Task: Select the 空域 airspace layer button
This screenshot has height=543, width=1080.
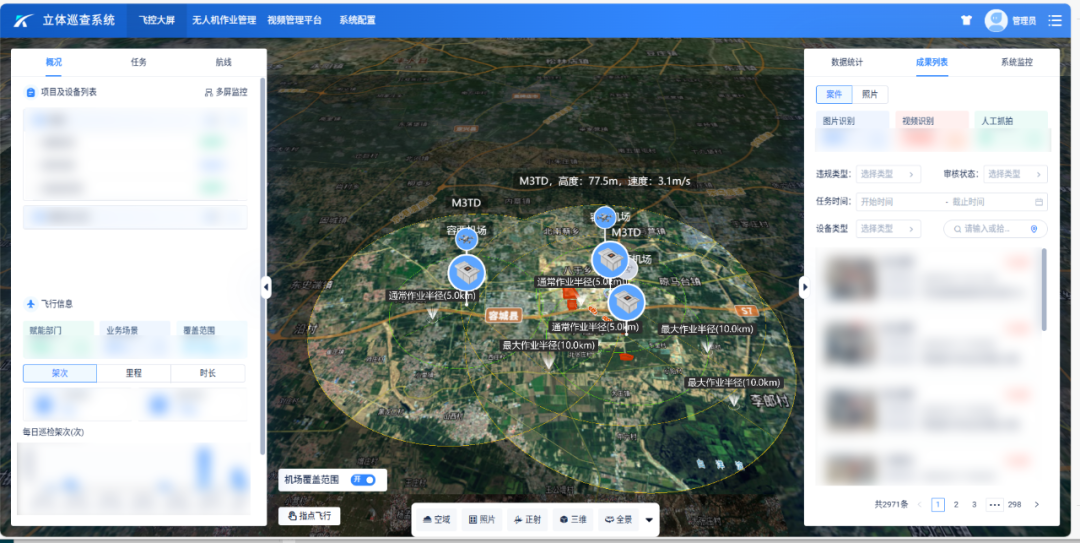Action: point(437,519)
